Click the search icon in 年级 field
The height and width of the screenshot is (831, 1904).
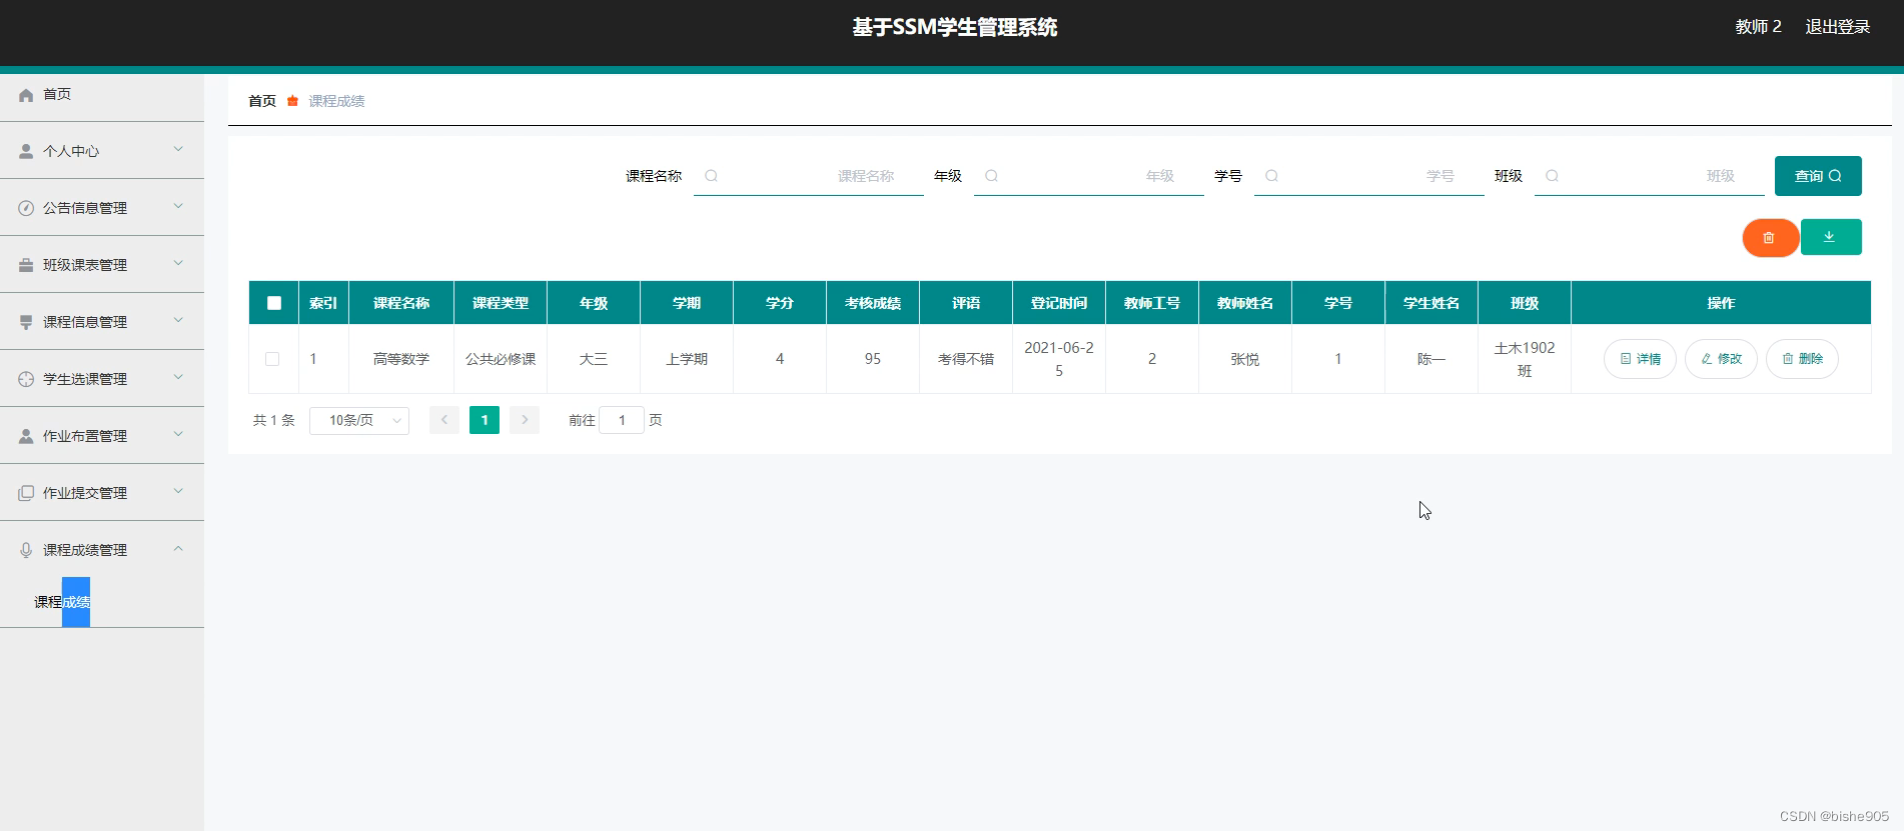point(991,176)
